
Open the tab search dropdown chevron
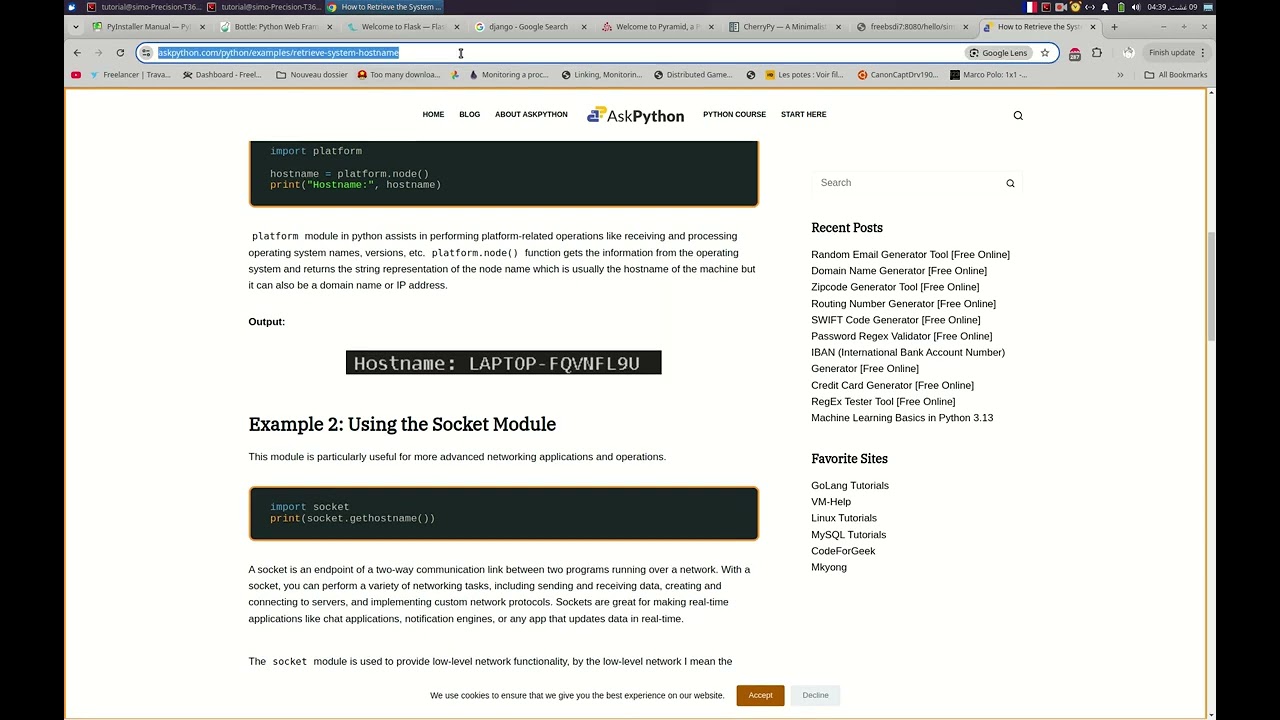click(x=77, y=27)
